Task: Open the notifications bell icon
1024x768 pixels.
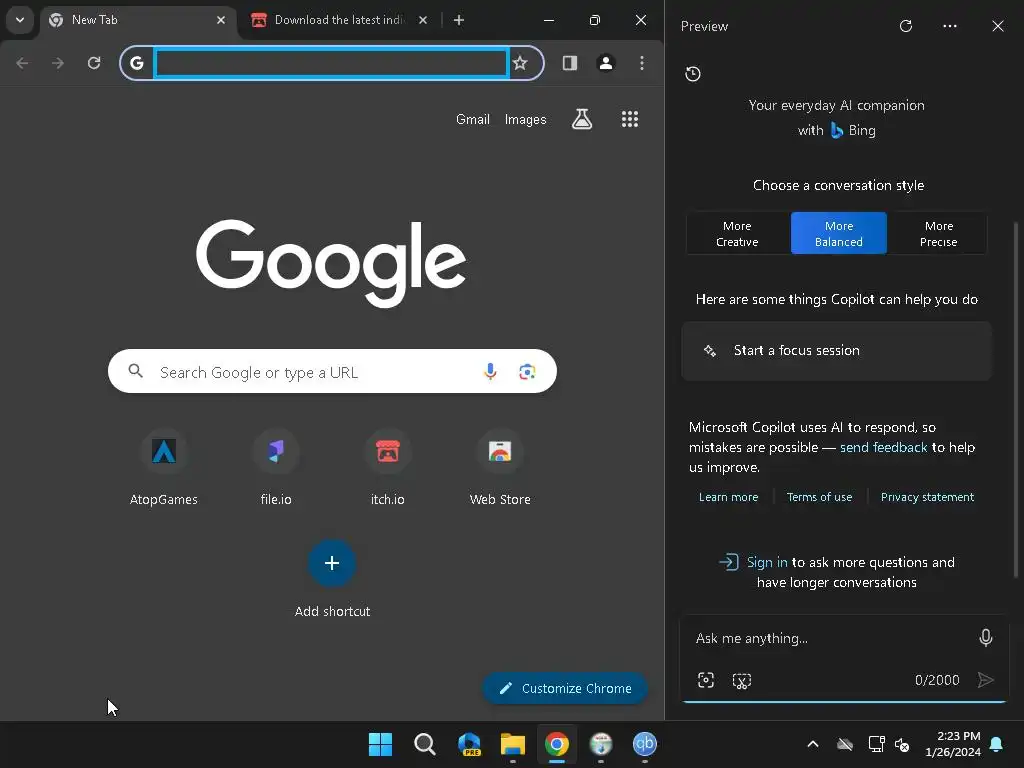Action: (997, 744)
